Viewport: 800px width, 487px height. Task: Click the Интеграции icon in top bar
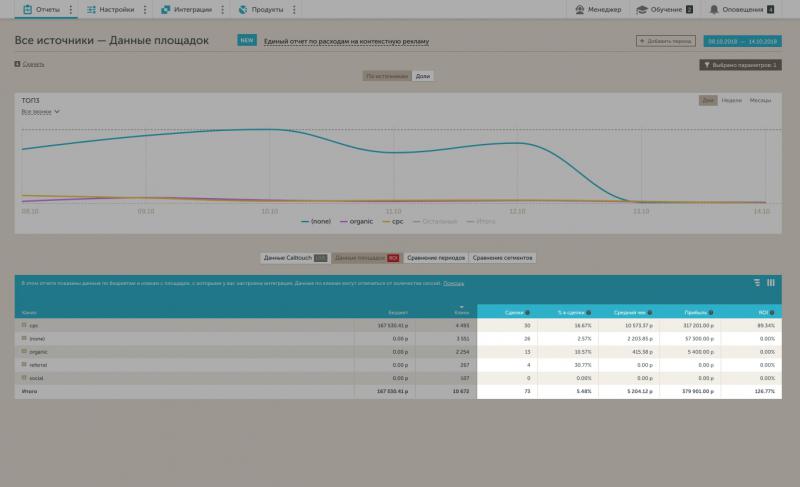(165, 9)
